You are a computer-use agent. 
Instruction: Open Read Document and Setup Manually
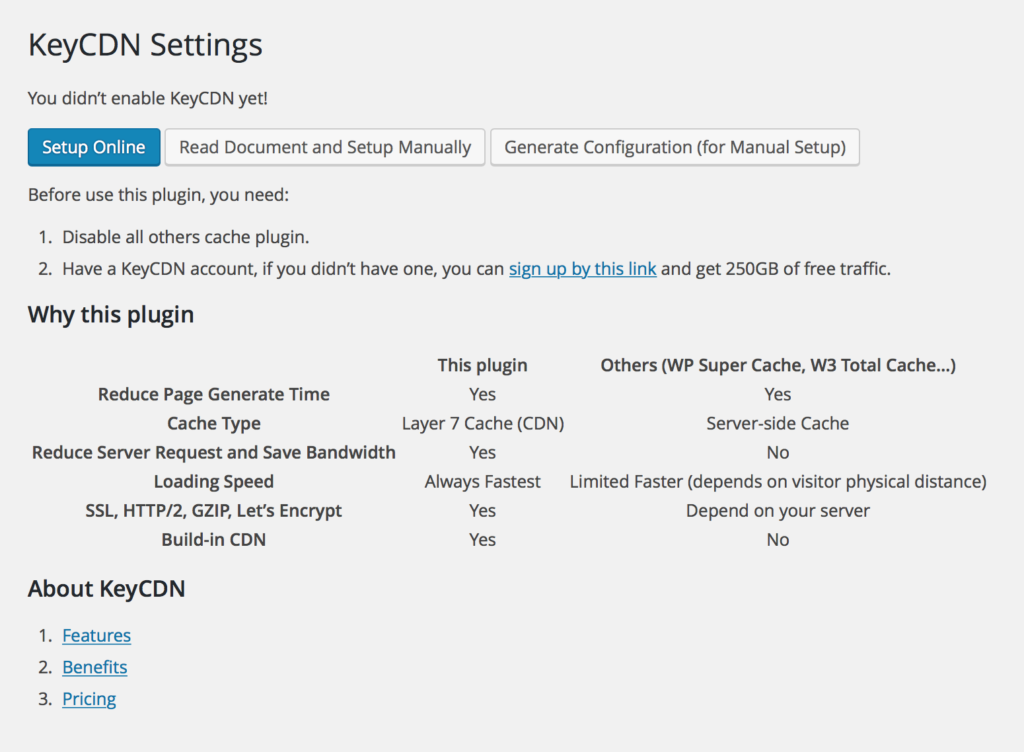point(324,146)
